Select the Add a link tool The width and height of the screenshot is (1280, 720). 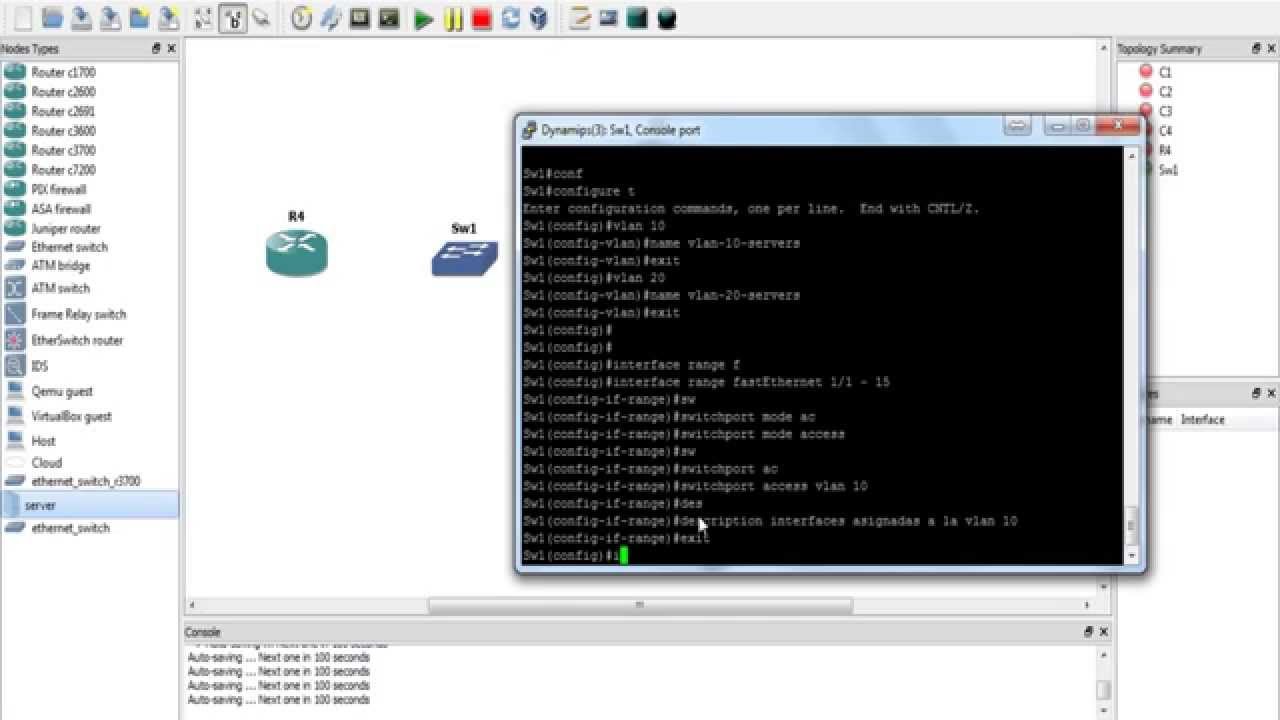262,18
